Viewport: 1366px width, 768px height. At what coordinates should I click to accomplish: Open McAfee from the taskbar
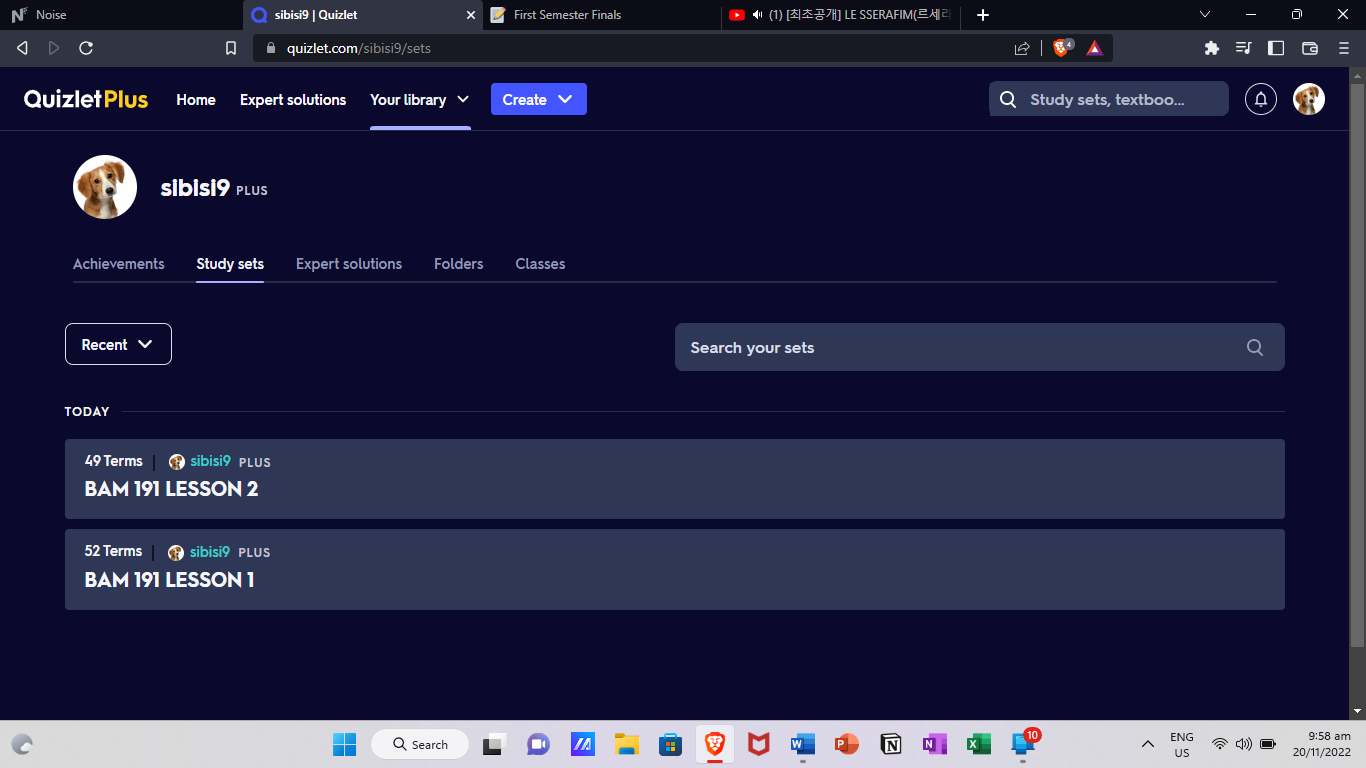click(759, 744)
